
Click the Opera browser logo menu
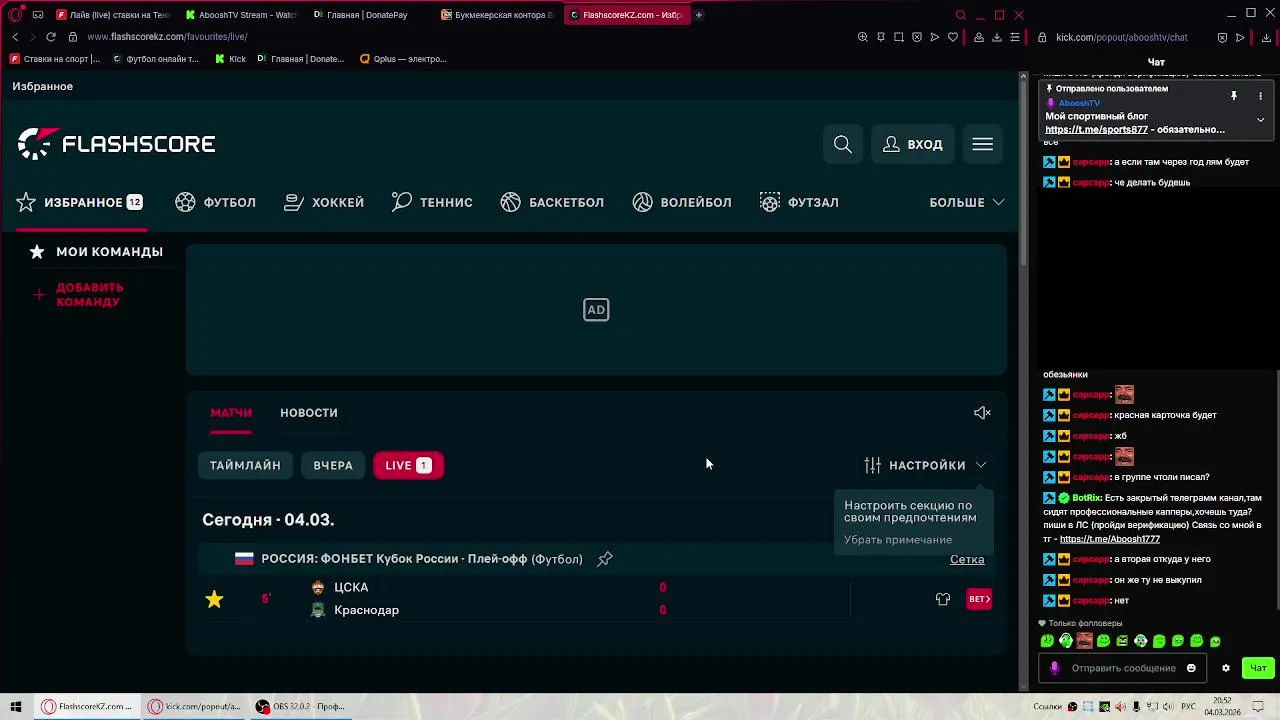[x=15, y=15]
